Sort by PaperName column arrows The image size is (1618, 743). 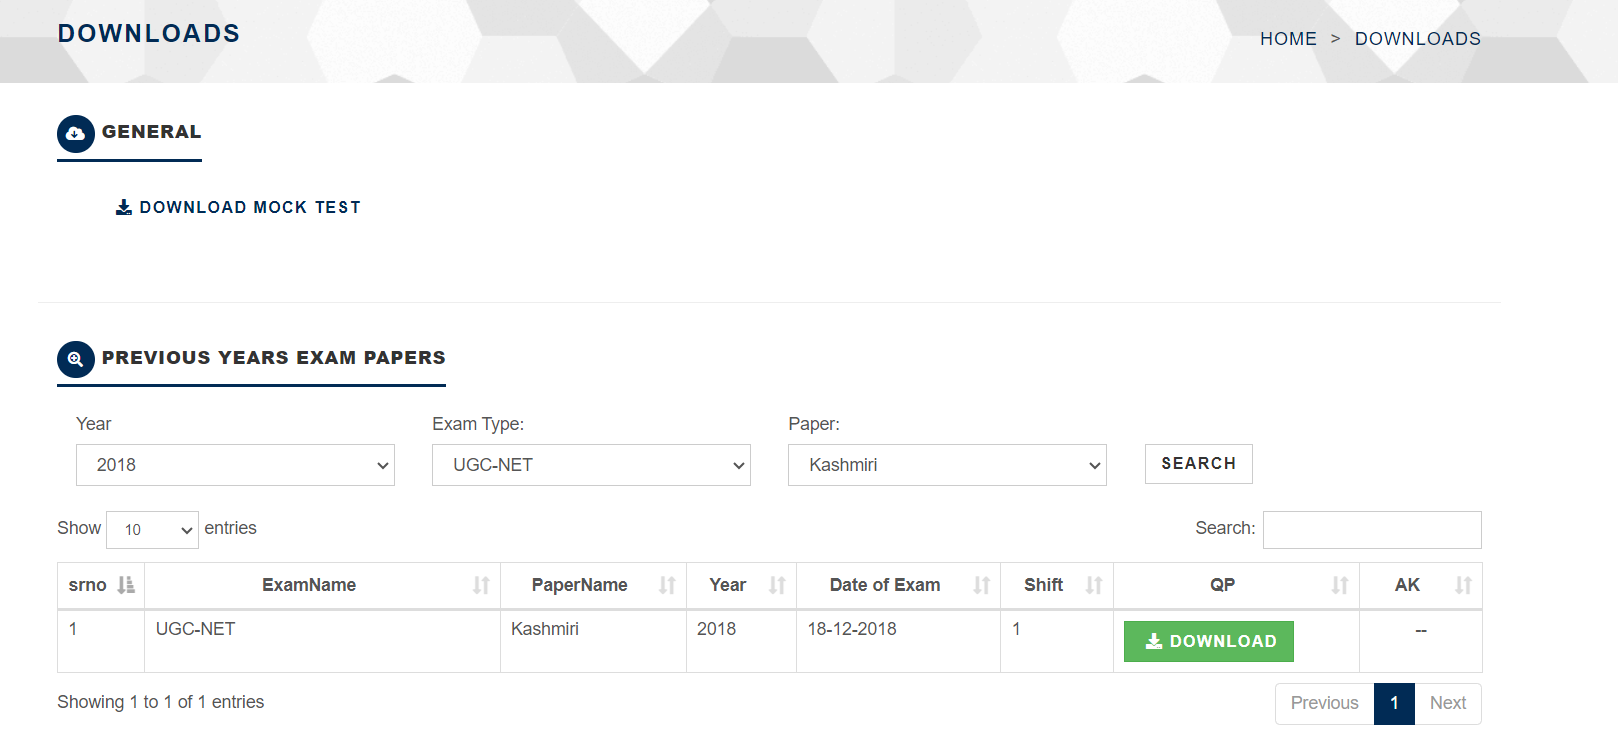pyautogui.click(x=667, y=585)
